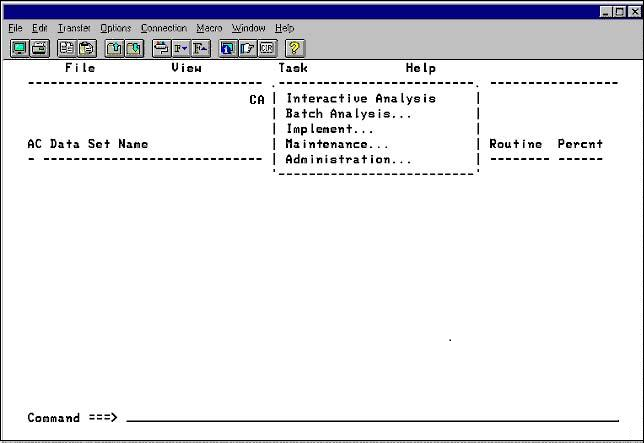Screen dimensions: 644x443
Task: Select Task in the terminal action bar
Action: (293, 68)
